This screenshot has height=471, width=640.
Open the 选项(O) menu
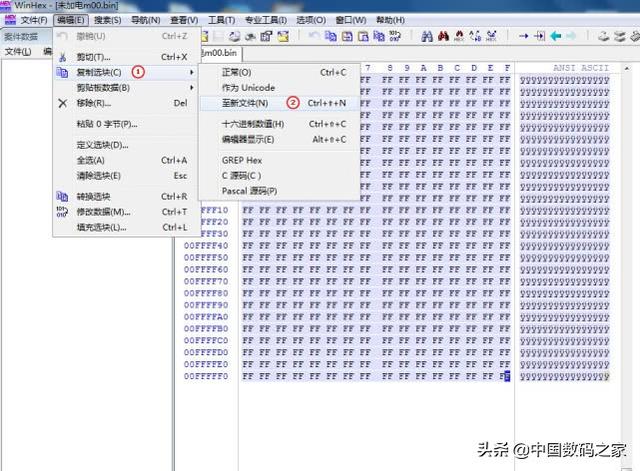pyautogui.click(x=311, y=20)
